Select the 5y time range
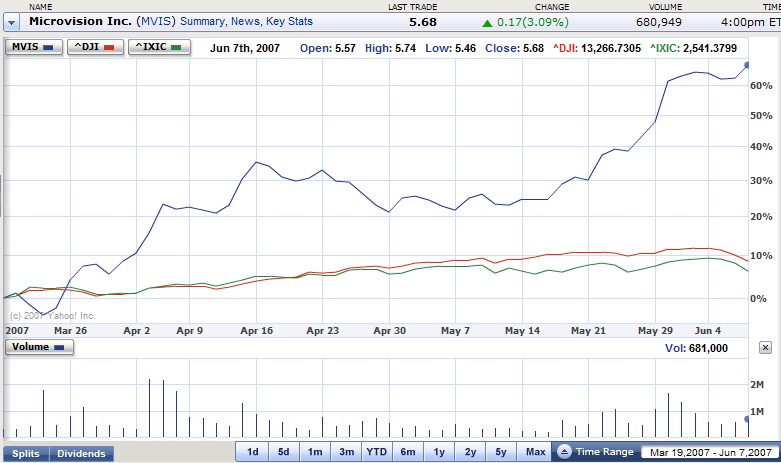781x463 pixels. 501,452
